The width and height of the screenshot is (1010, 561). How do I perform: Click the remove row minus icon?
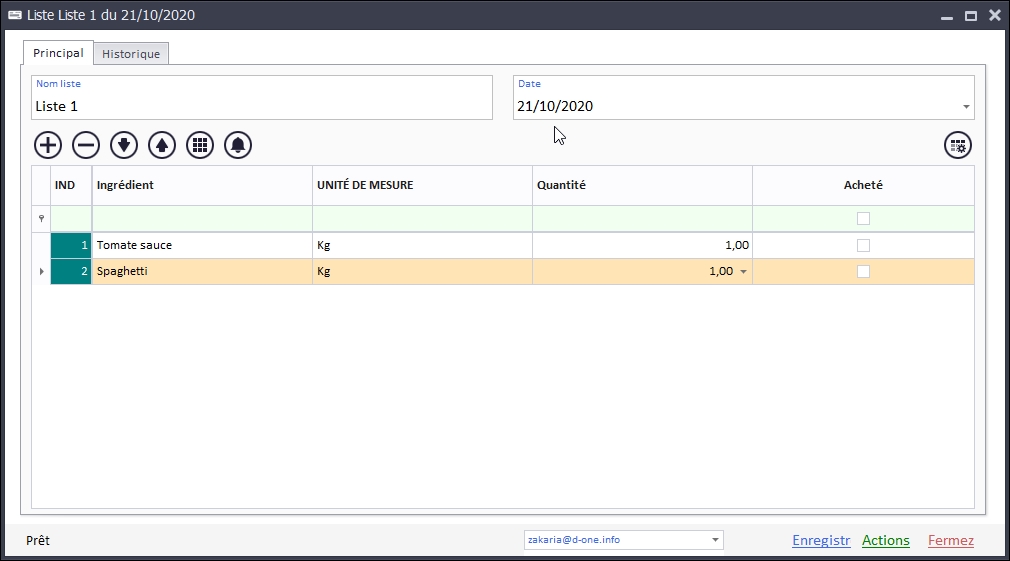pos(86,145)
